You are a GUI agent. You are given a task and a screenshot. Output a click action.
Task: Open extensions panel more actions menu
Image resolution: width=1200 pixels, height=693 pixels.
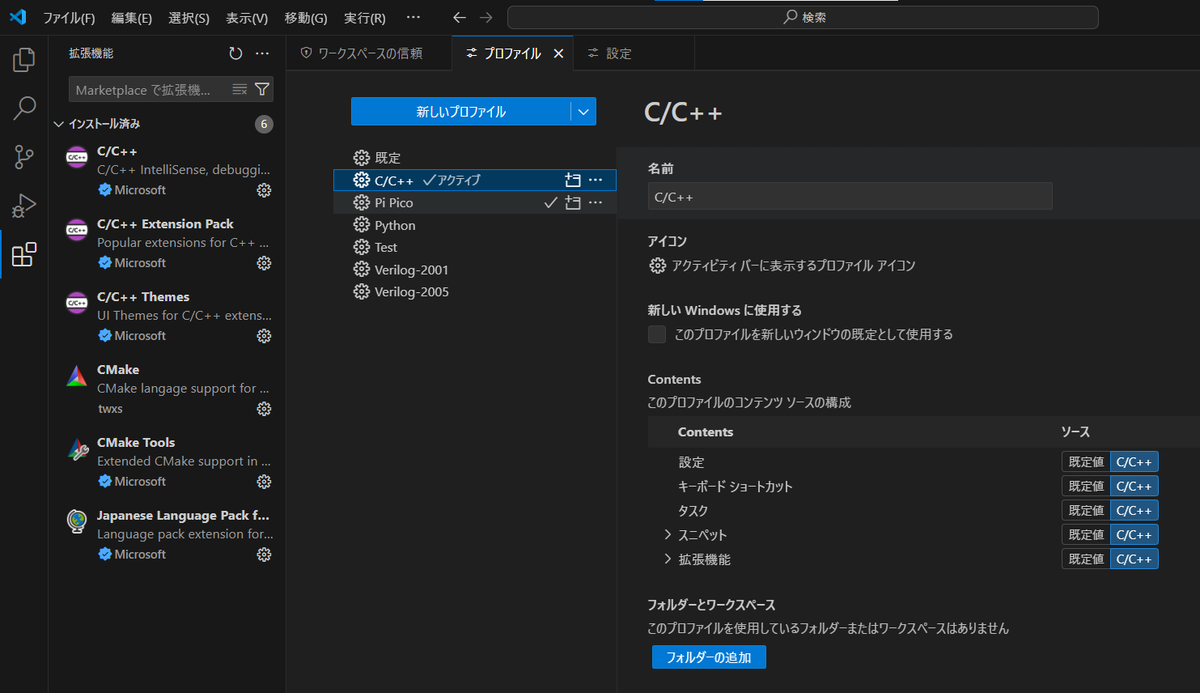(x=262, y=53)
